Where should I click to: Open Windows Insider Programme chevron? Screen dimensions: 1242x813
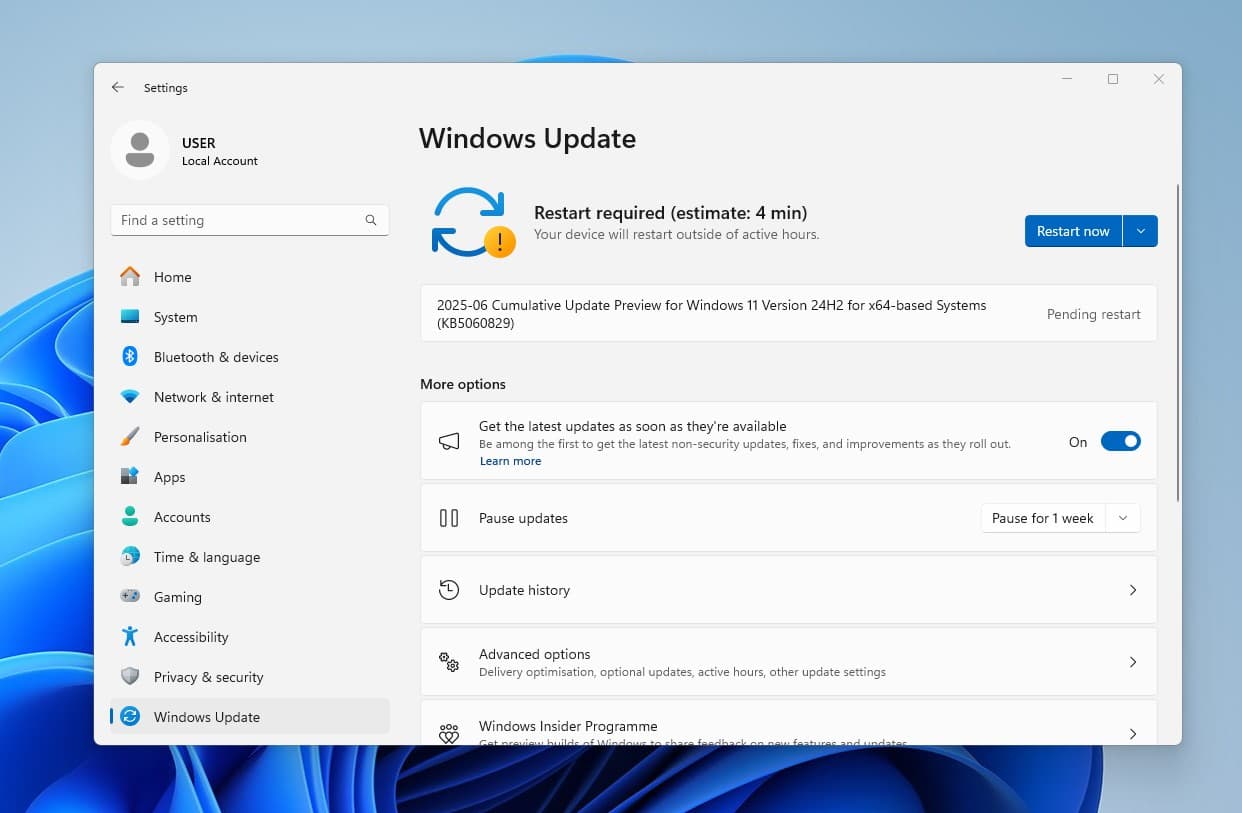point(1133,733)
